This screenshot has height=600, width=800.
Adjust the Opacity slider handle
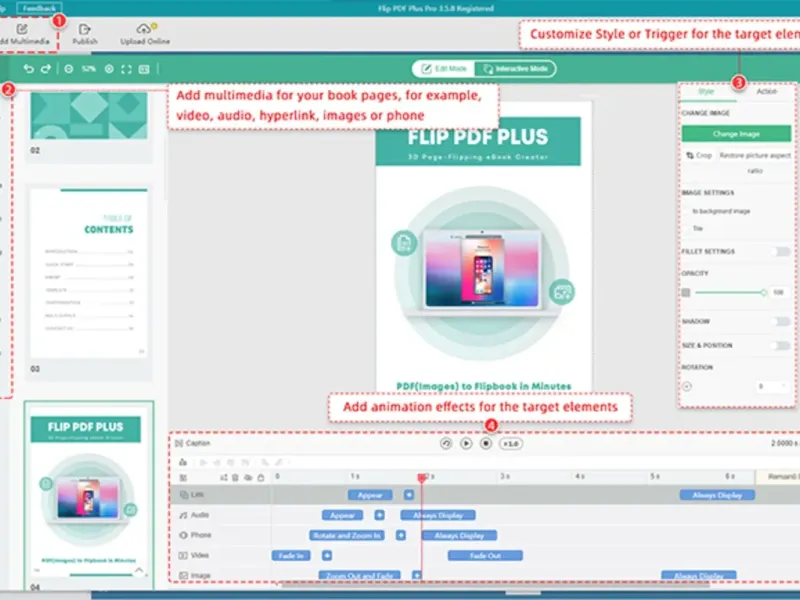point(763,292)
